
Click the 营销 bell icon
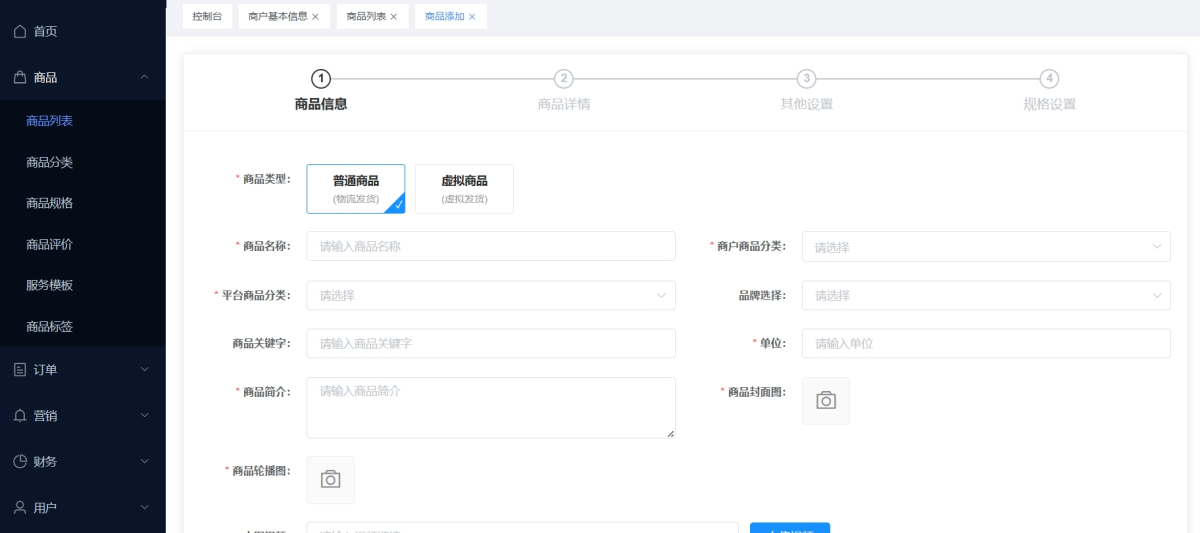pos(20,415)
